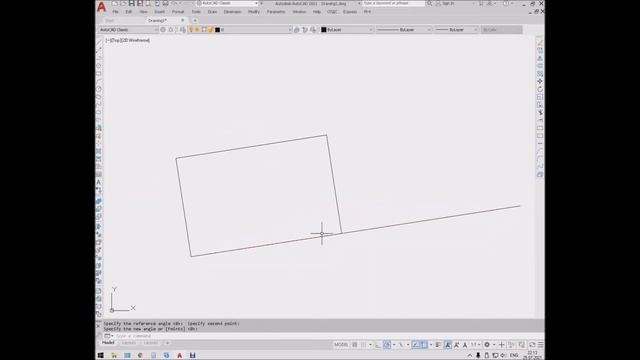The height and width of the screenshot is (360, 640).
Task: Click the MODEL button in status bar
Action: [x=341, y=345]
